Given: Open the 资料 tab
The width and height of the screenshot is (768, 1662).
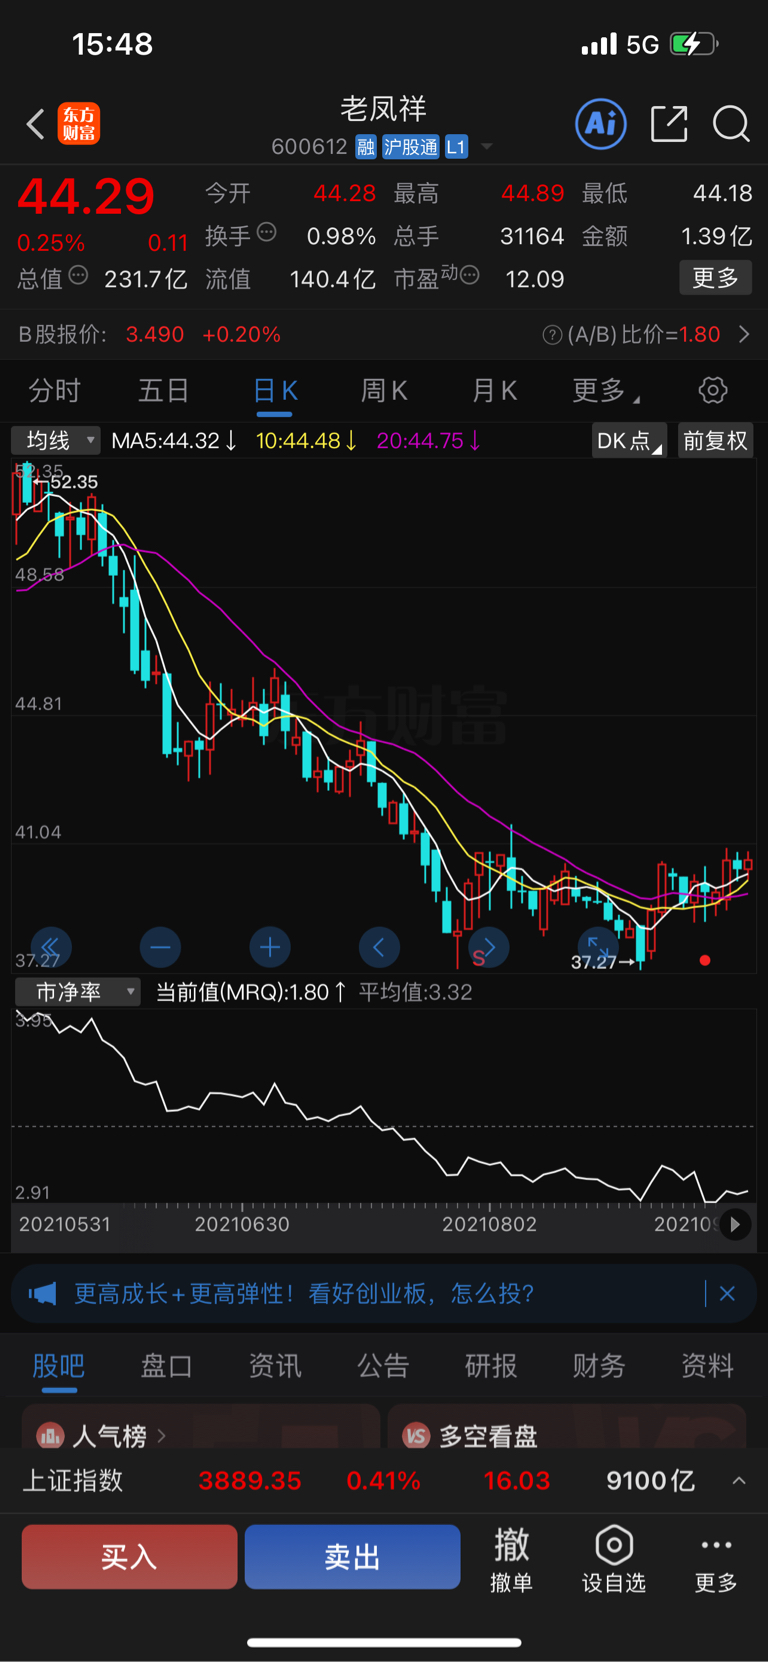Looking at the screenshot, I should pyautogui.click(x=707, y=1366).
